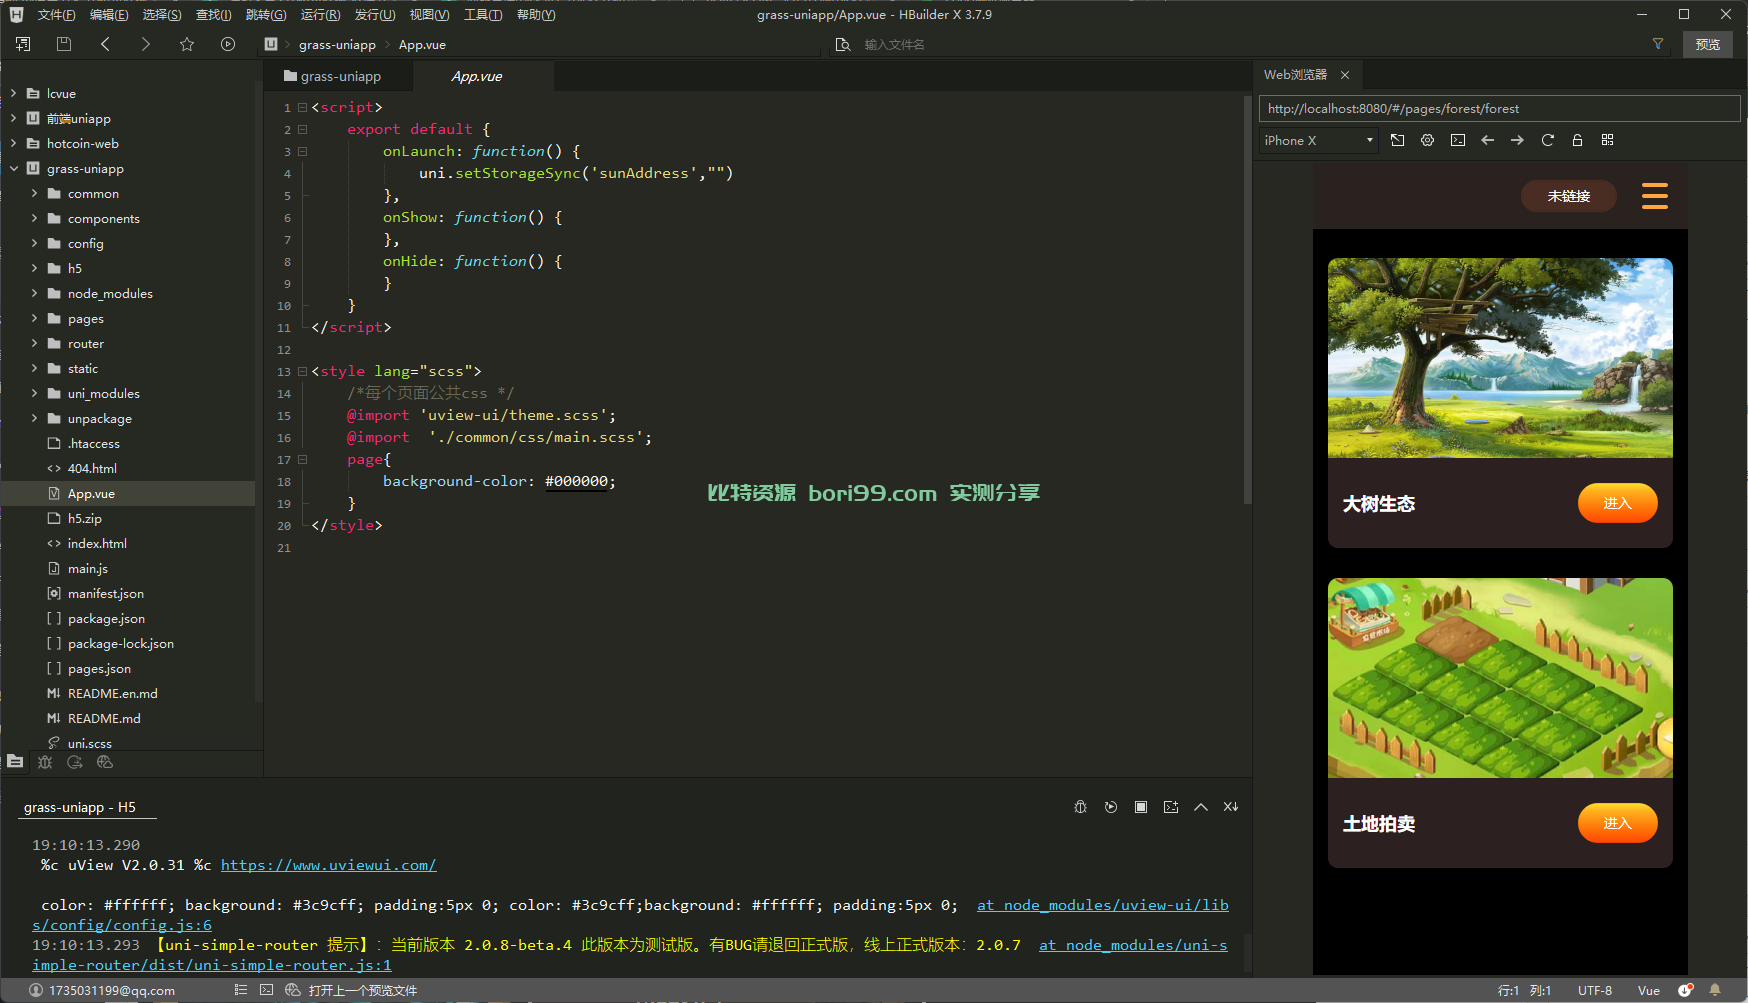The image size is (1748, 1003).
Task: Click the 预览 preview button
Action: (1708, 44)
